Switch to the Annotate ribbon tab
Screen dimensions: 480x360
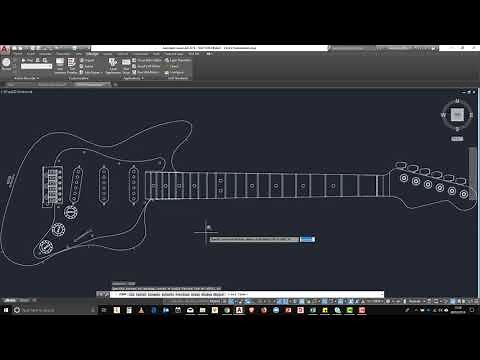[45, 54]
